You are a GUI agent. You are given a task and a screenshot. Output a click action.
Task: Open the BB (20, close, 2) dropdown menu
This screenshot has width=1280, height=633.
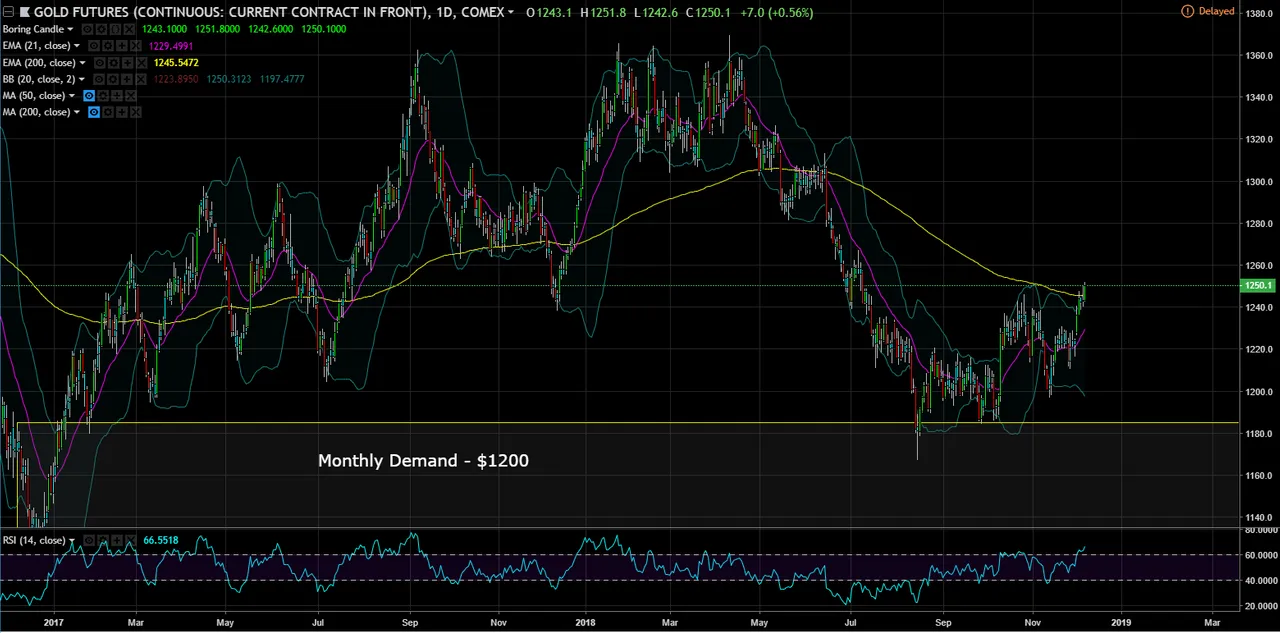pos(82,79)
